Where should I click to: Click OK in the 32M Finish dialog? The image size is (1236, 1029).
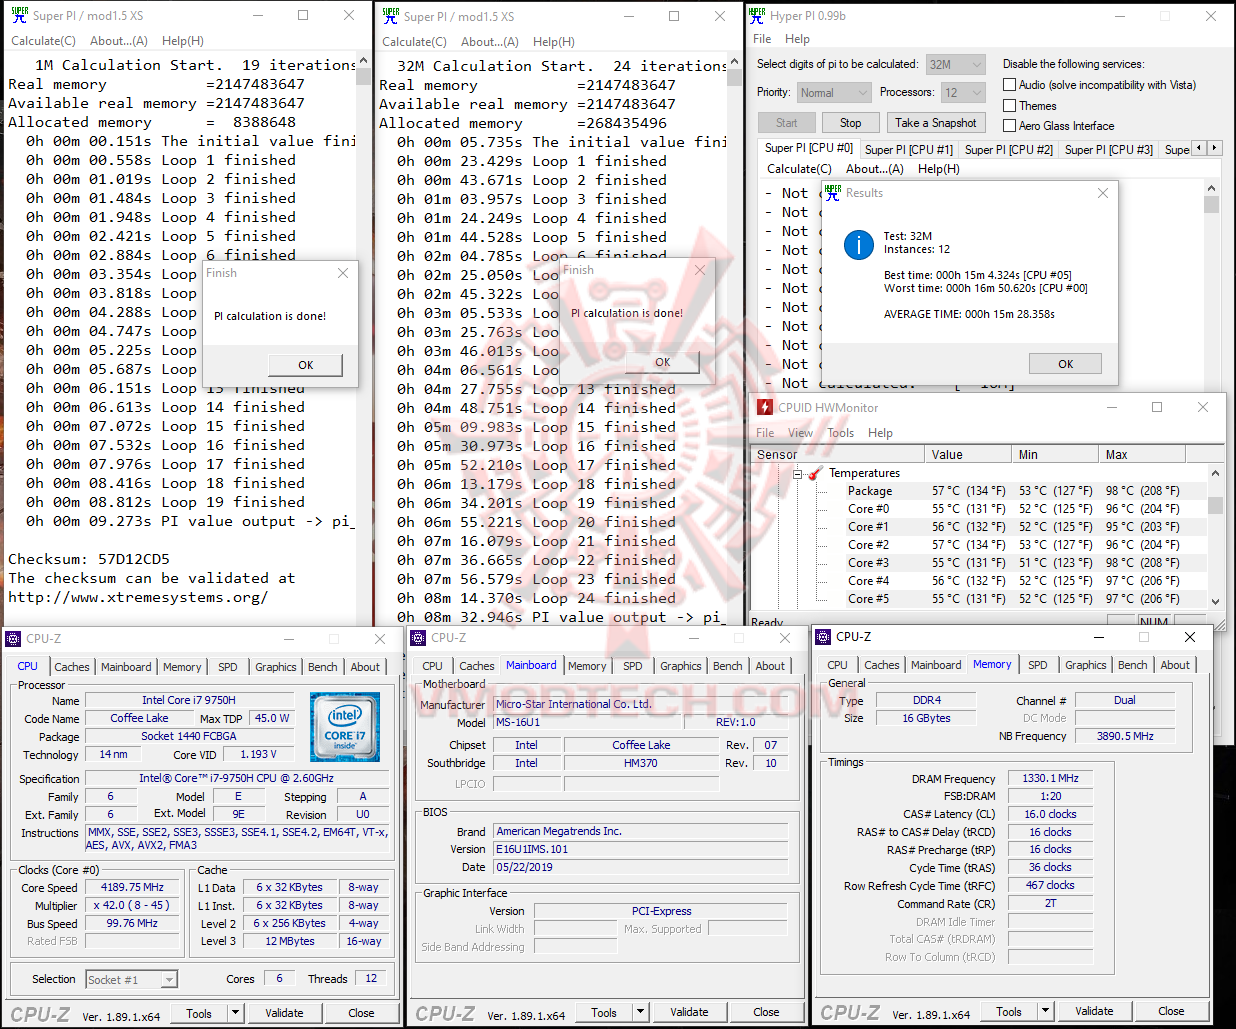662,362
